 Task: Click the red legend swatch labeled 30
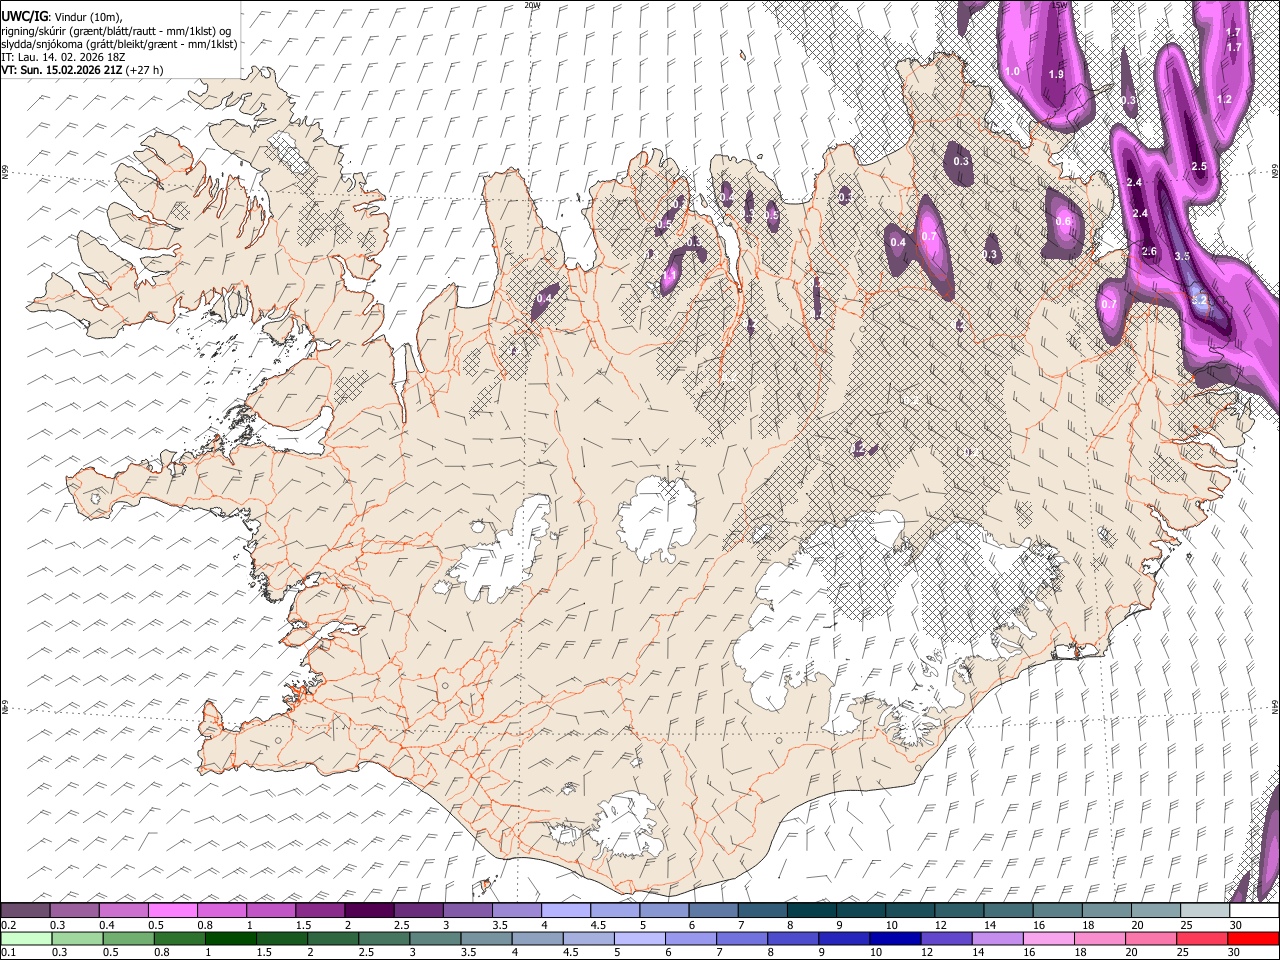pos(1253,939)
